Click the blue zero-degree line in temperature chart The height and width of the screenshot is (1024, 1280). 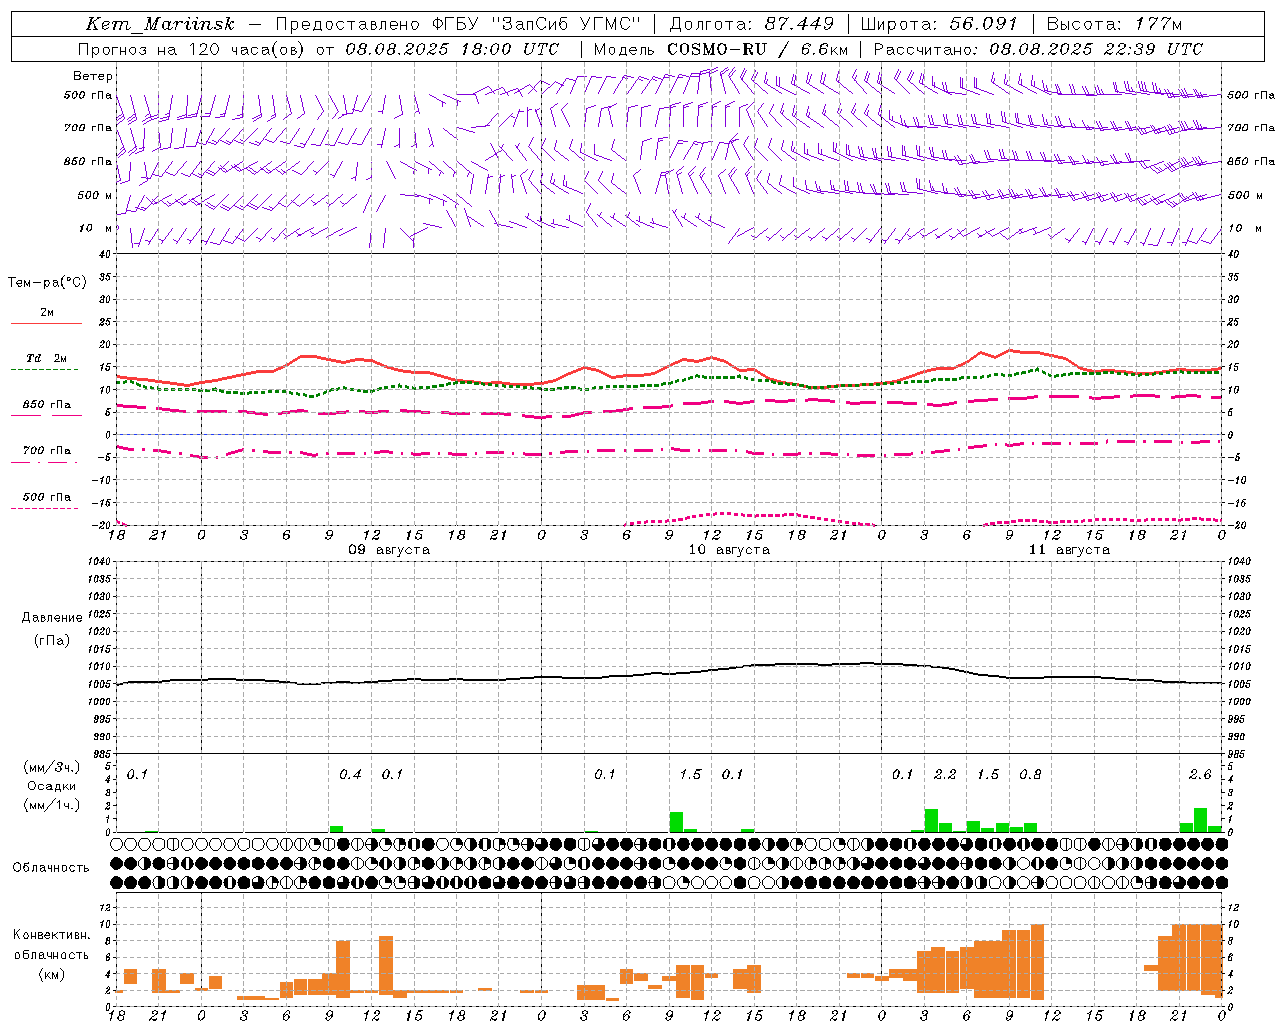[669, 434]
